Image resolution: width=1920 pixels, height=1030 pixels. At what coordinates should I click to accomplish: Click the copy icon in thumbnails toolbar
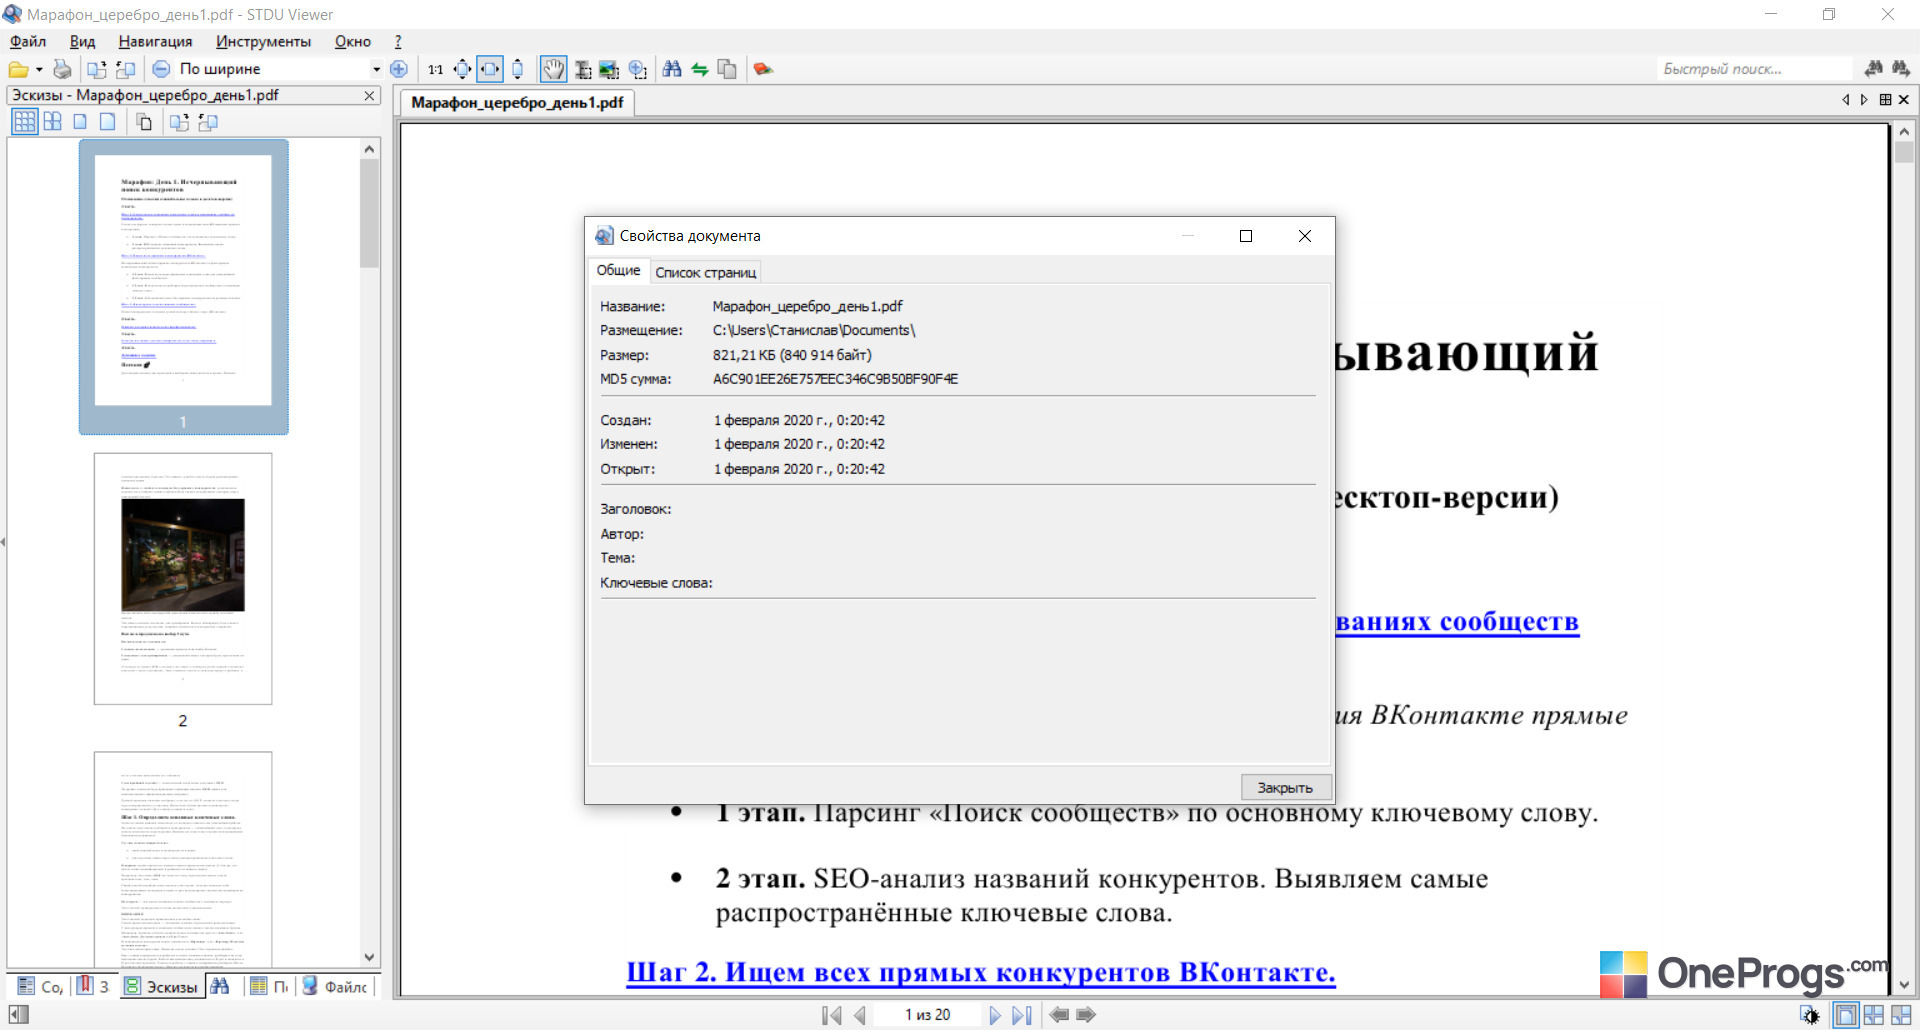144,122
